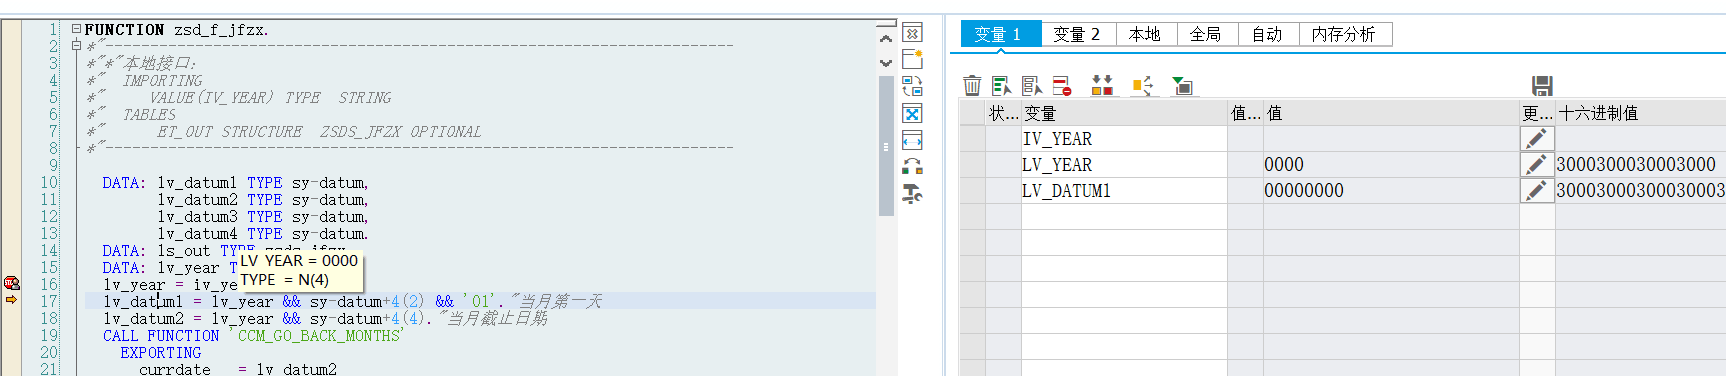Image resolution: width=1726 pixels, height=376 pixels.
Task: Click the yellow block arrows toolbar icon
Action: point(1142,86)
